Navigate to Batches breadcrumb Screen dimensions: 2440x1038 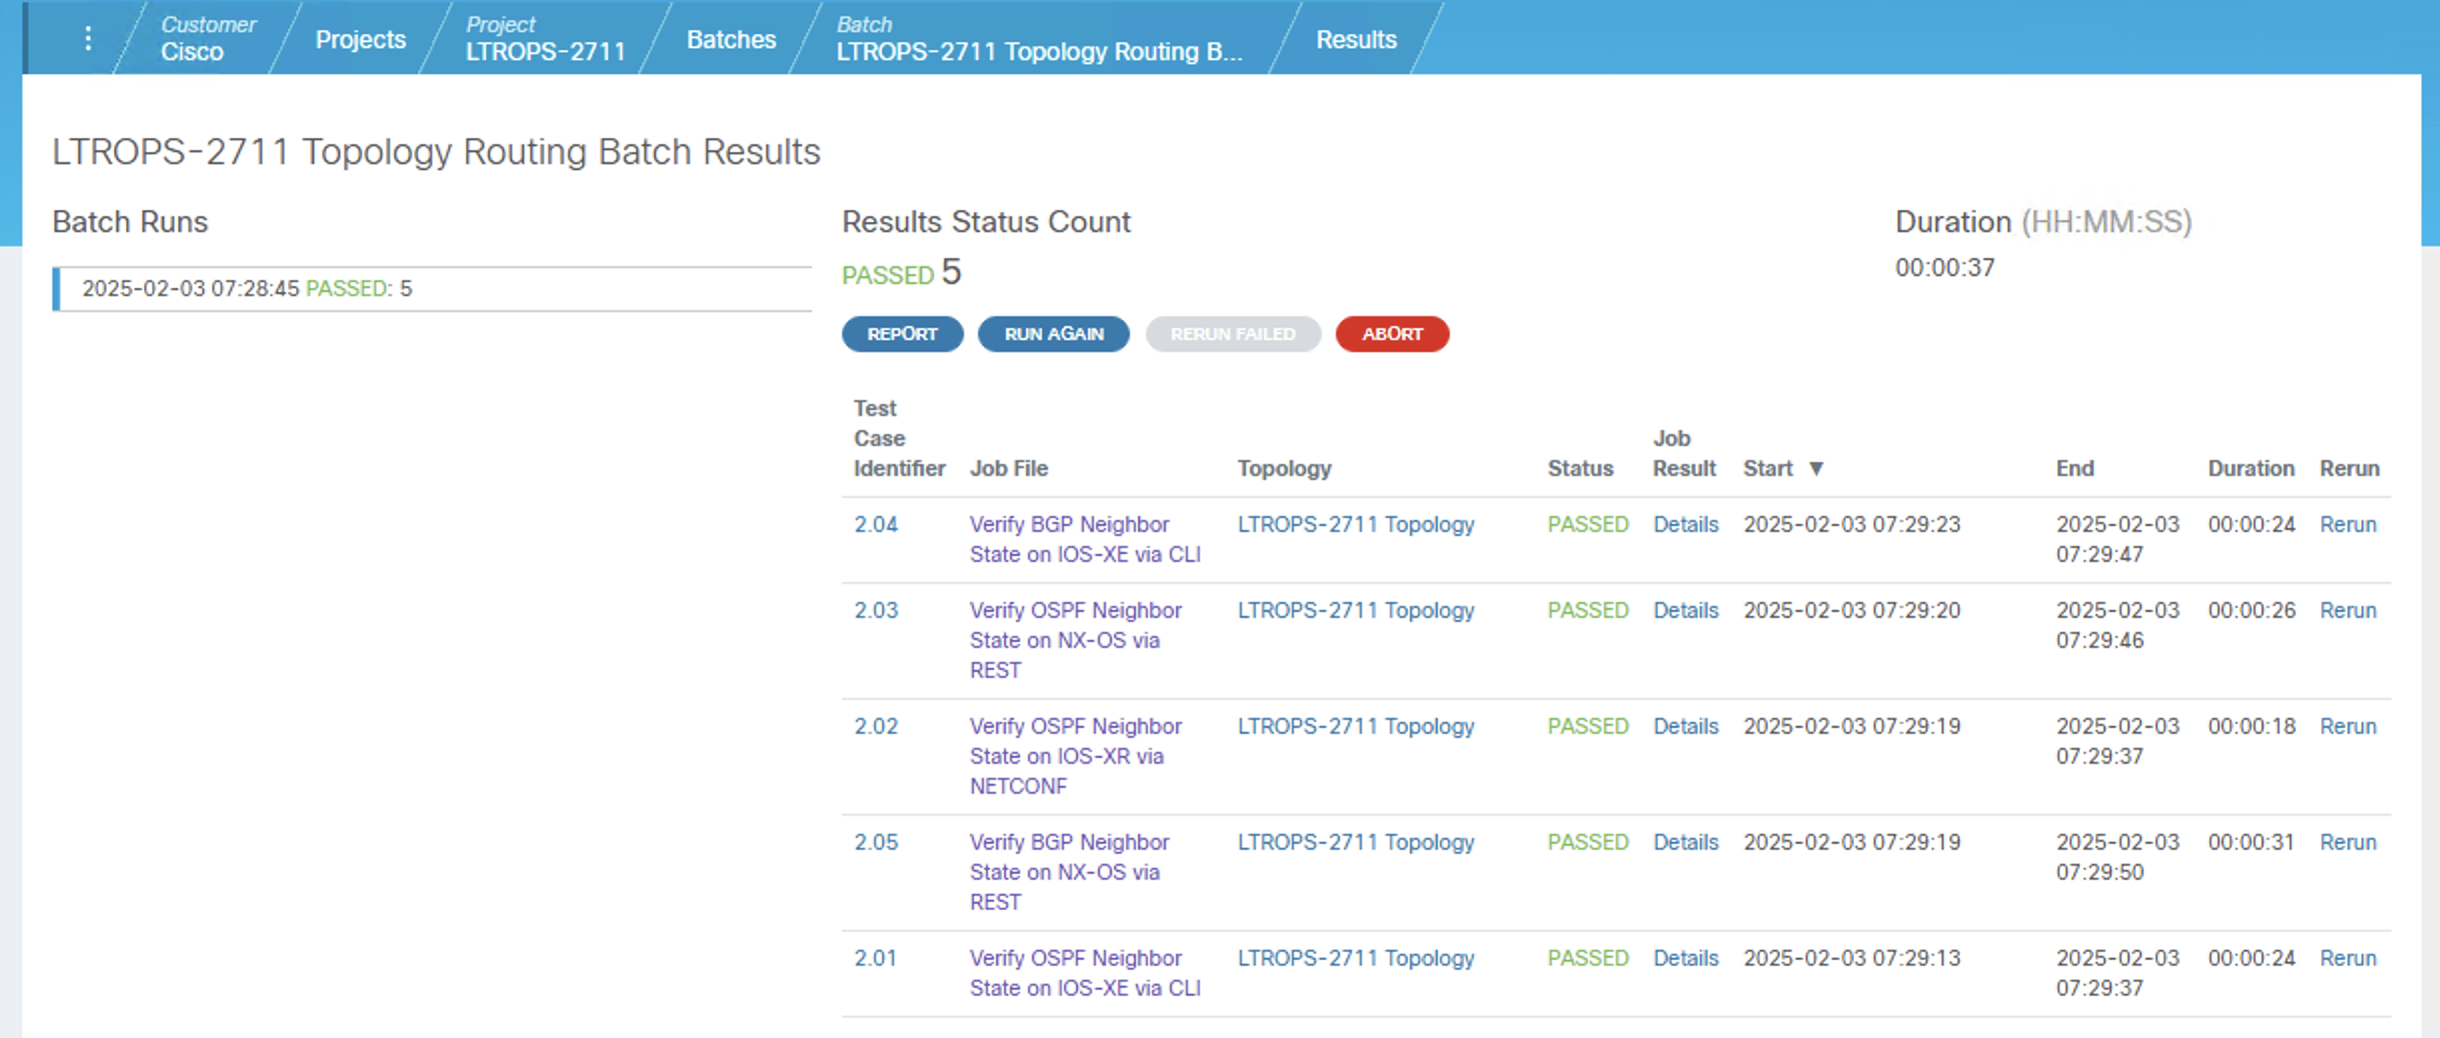(731, 39)
